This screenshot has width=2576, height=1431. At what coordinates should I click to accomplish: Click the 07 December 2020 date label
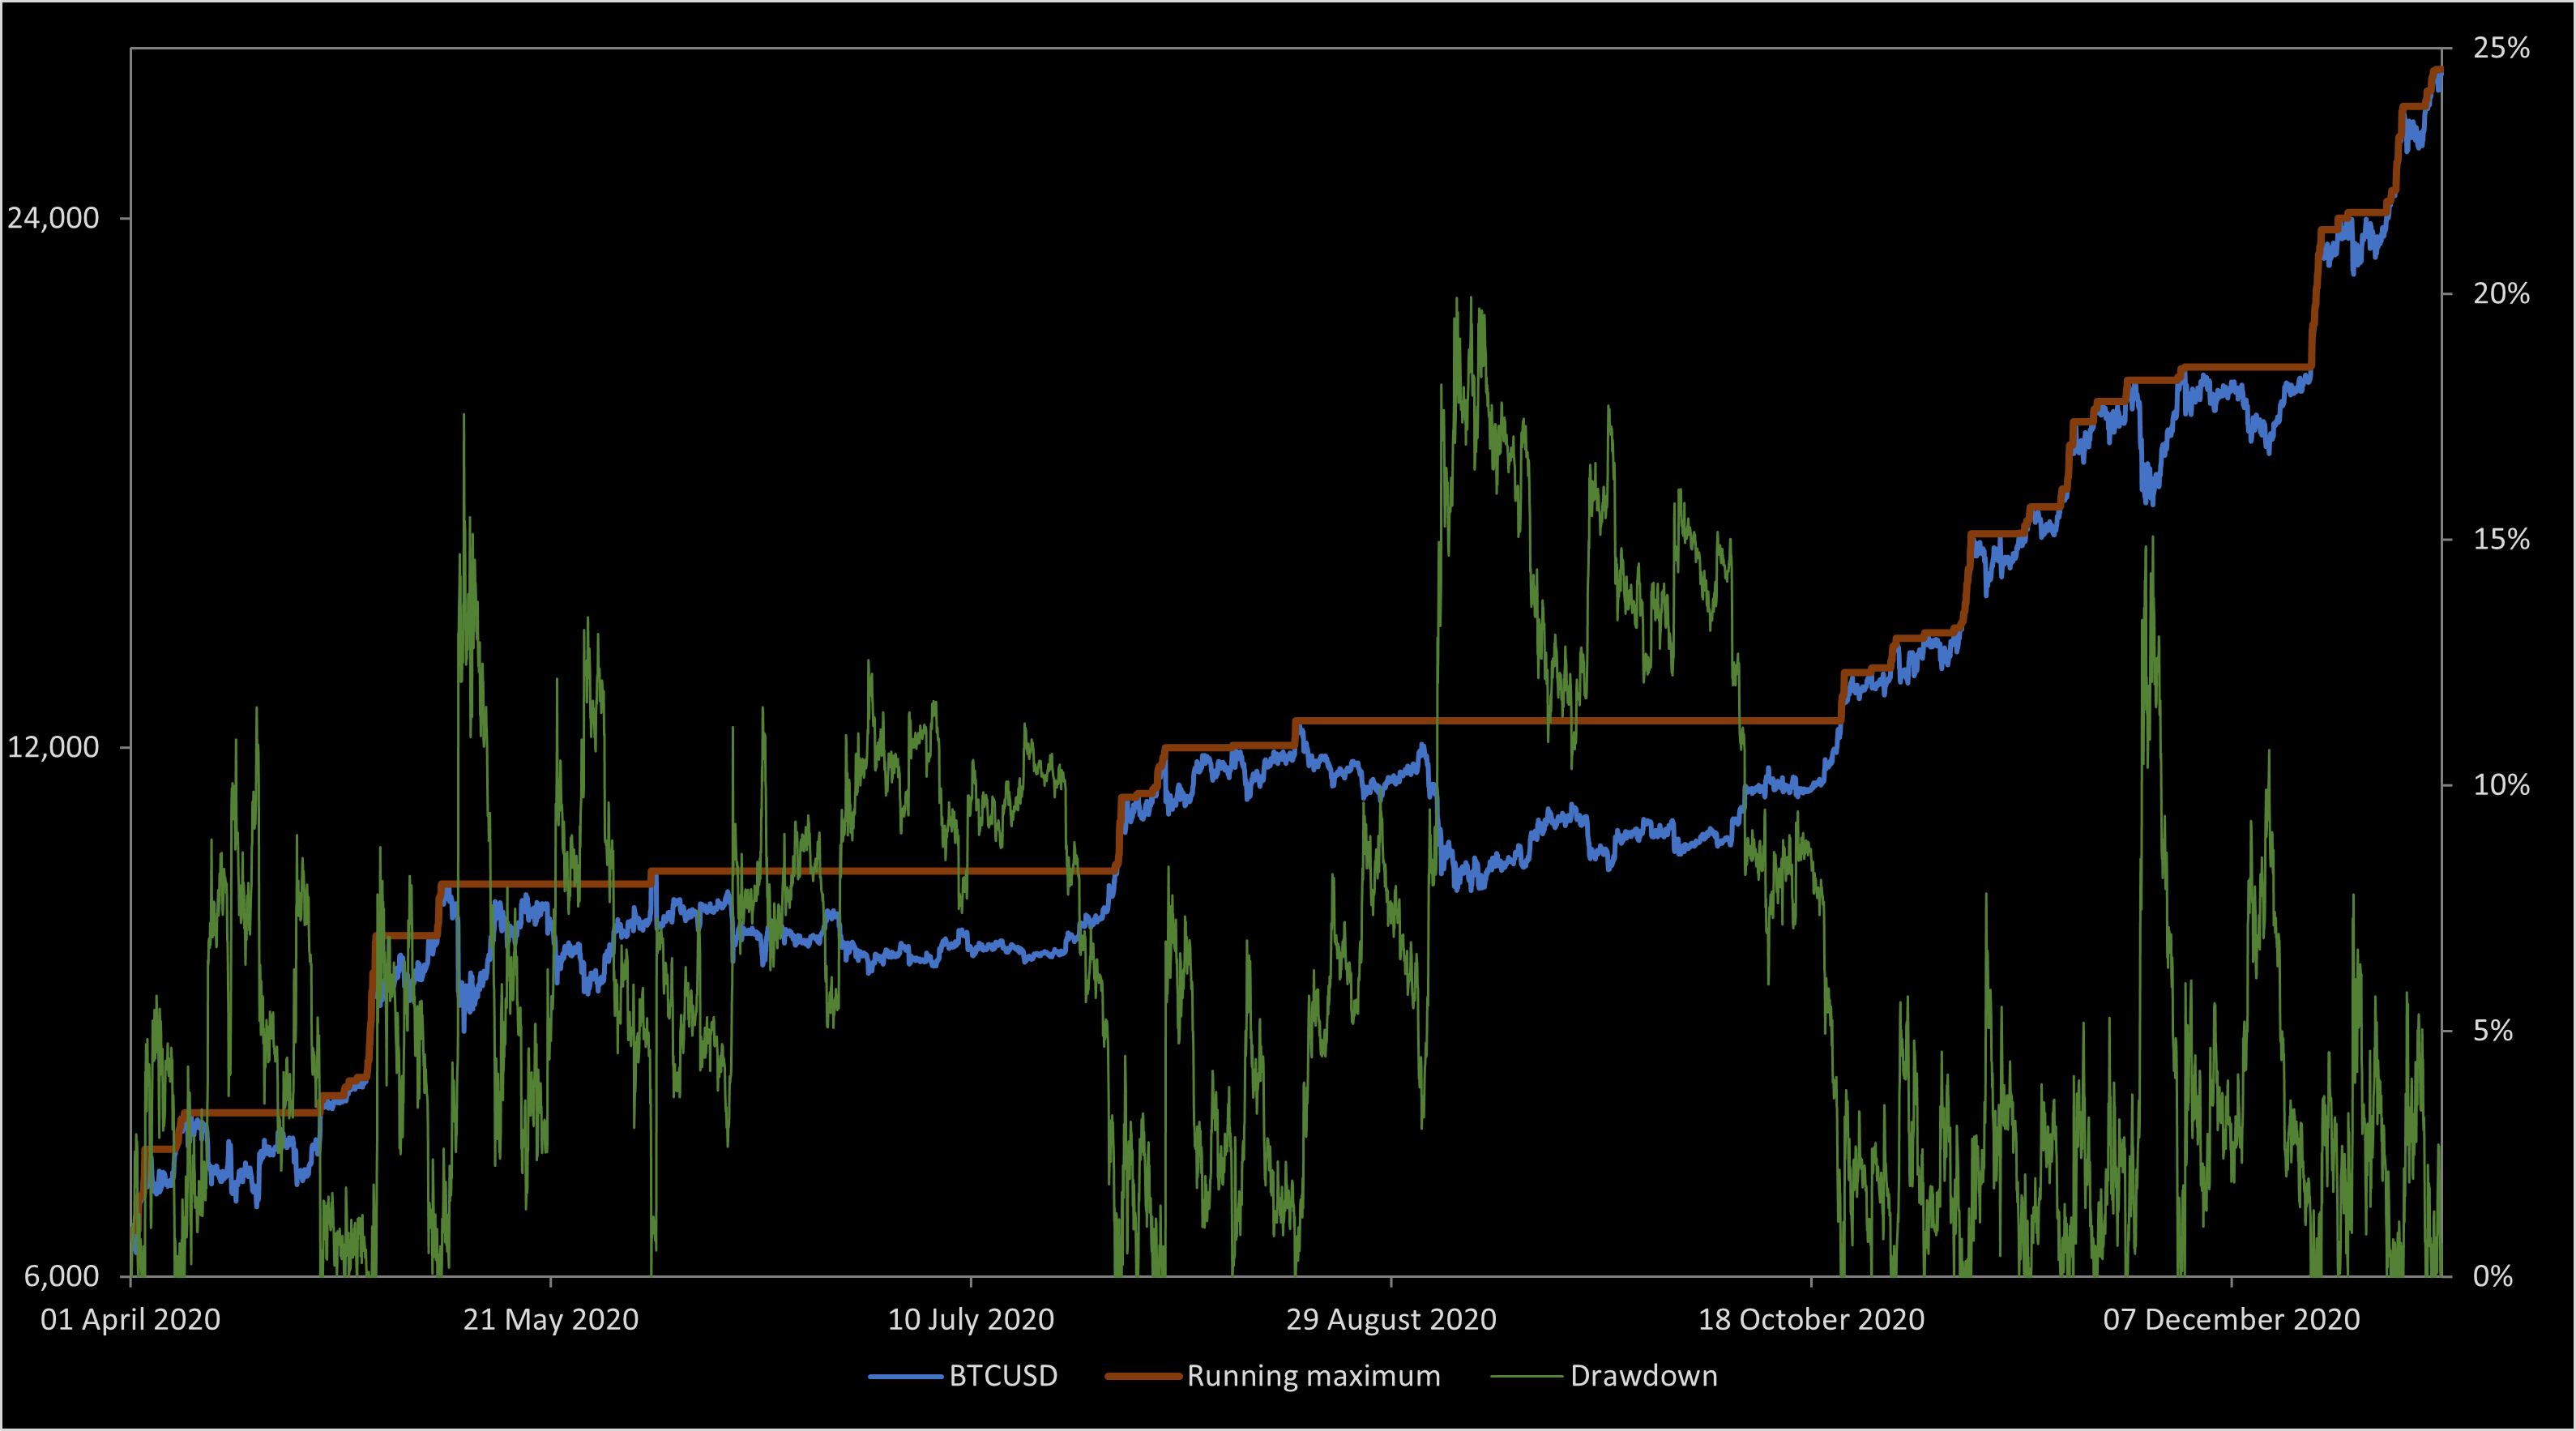[x=2231, y=1319]
